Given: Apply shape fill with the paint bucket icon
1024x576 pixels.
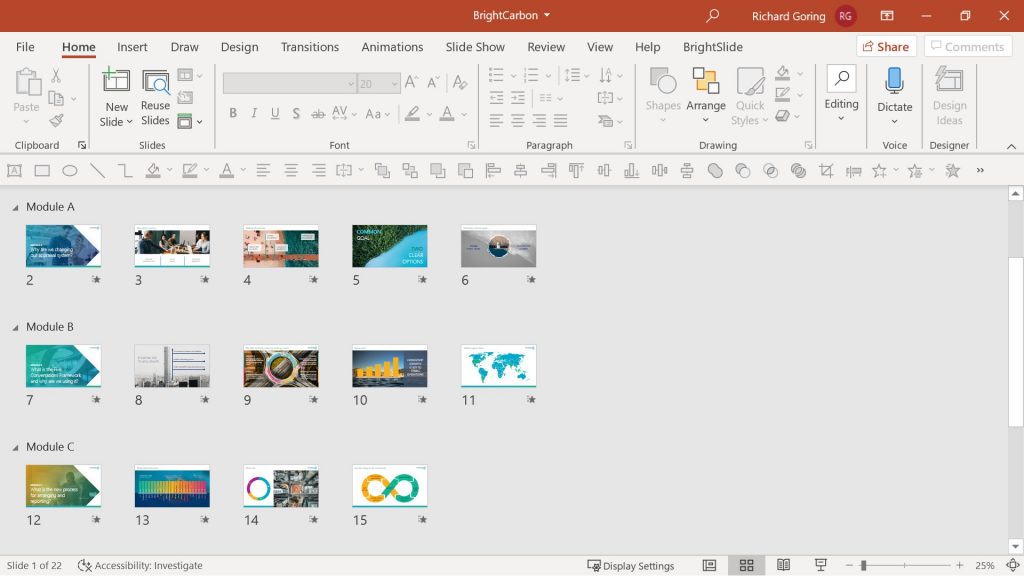Looking at the screenshot, I should pyautogui.click(x=153, y=170).
